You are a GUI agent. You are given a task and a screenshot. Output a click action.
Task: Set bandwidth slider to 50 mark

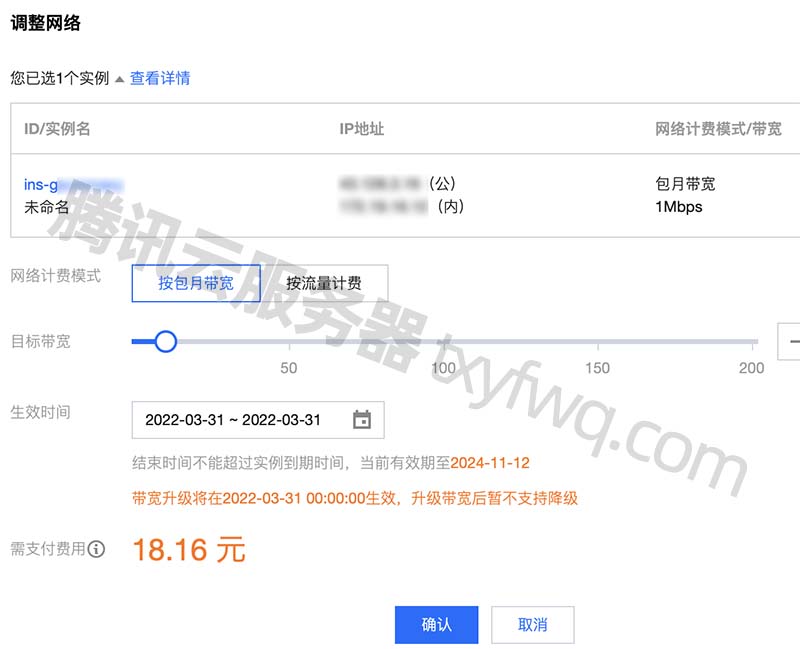[289, 341]
